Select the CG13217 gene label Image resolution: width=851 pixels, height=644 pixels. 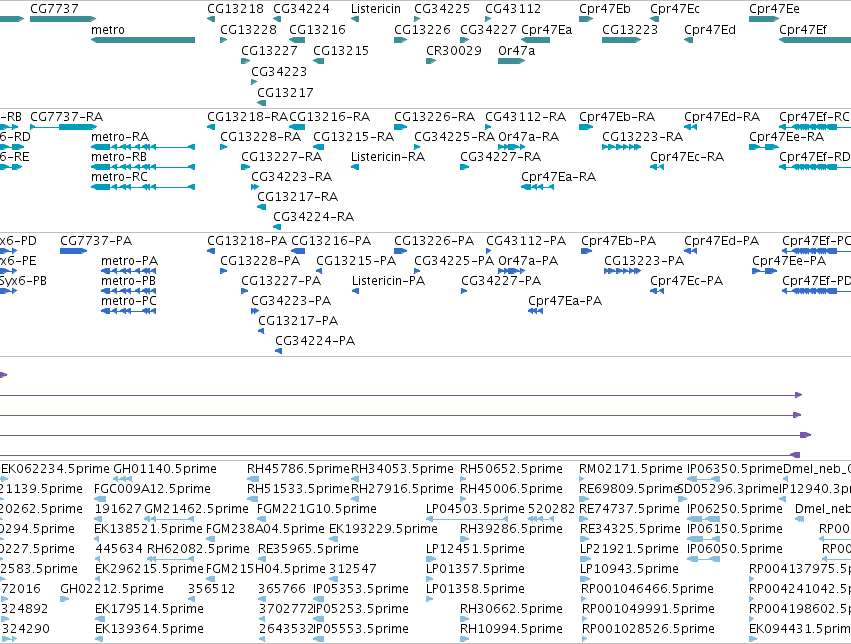285,93
